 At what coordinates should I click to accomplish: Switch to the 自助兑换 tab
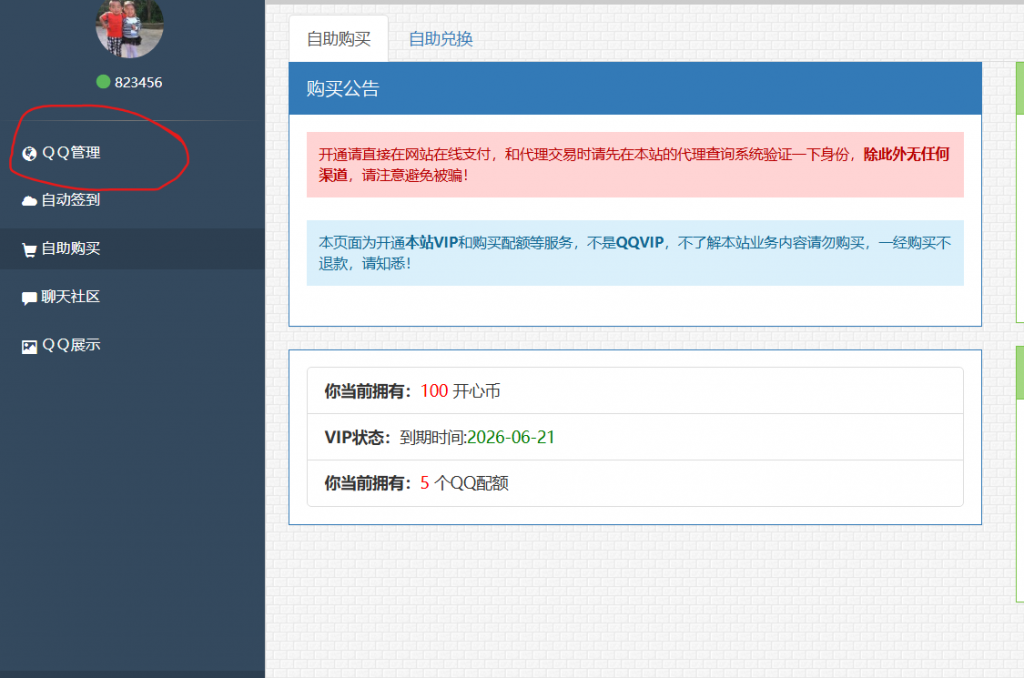(440, 39)
